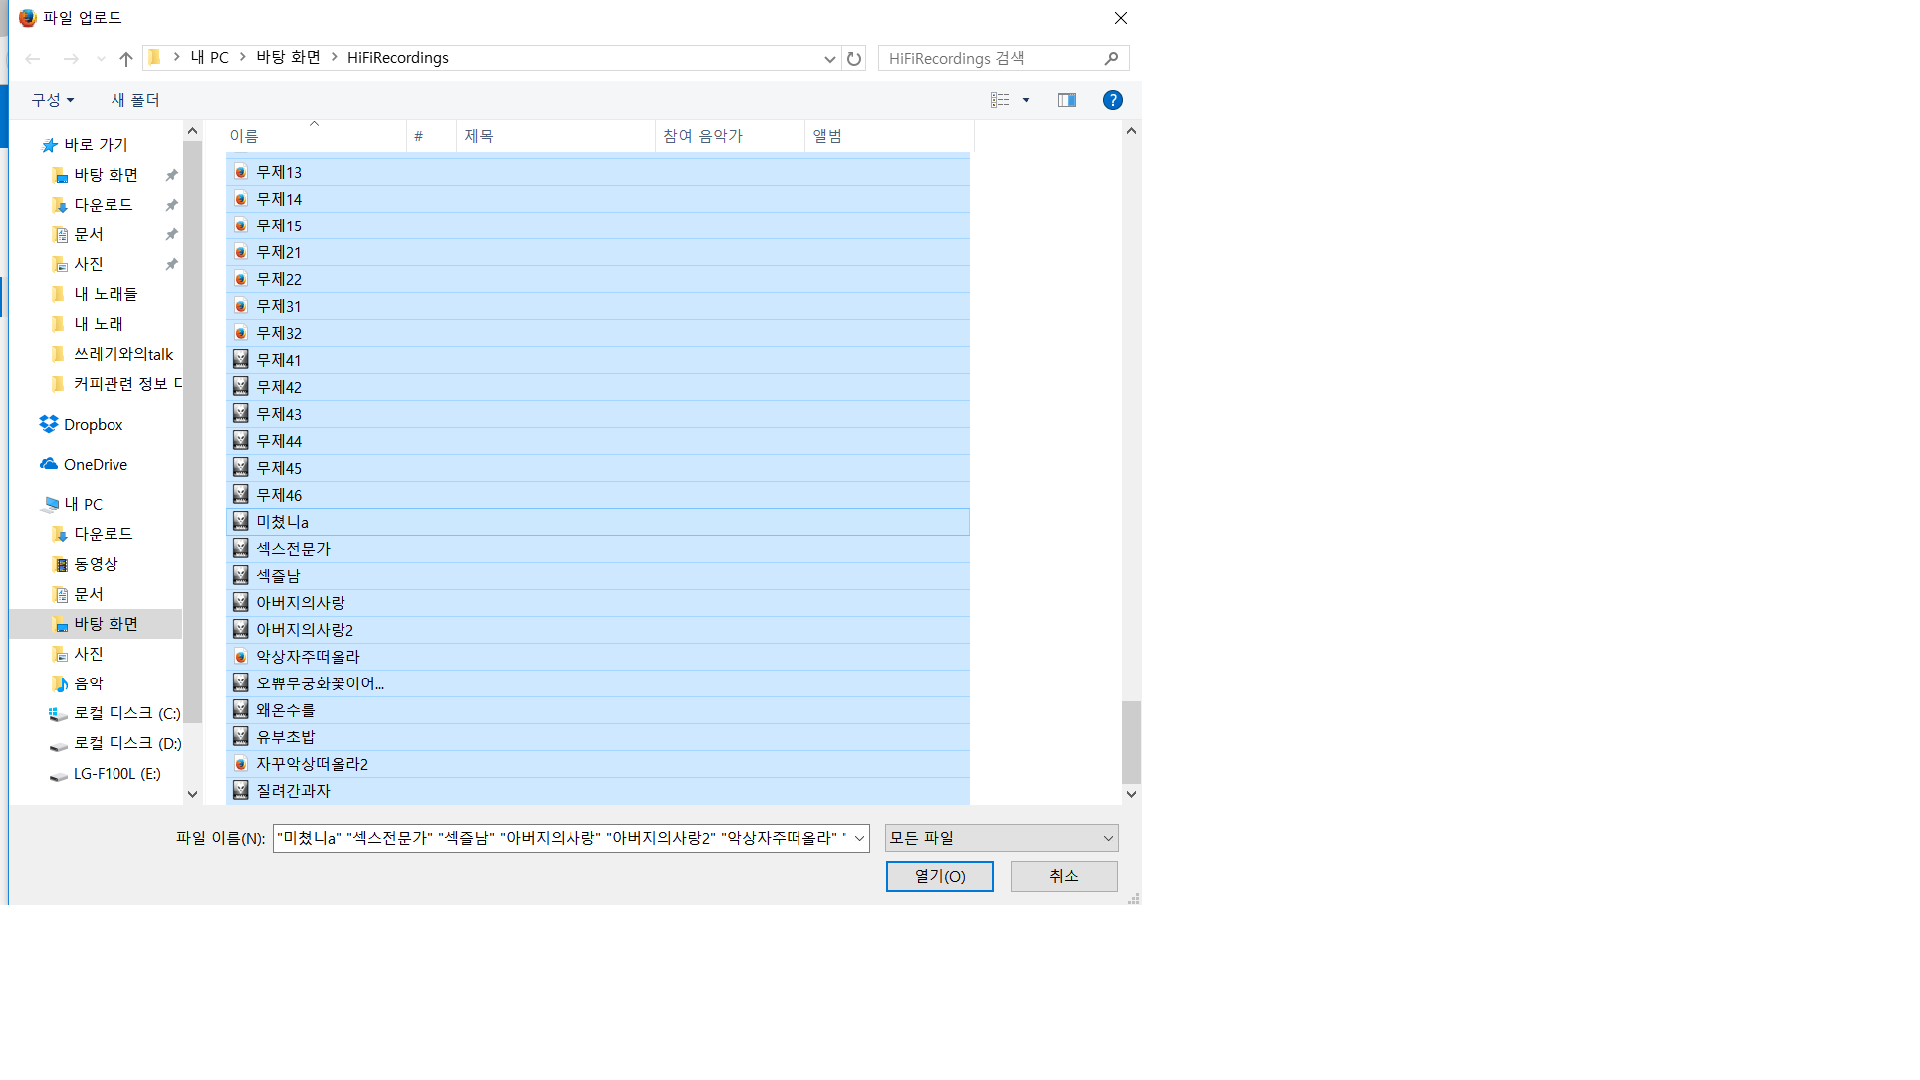Click the 취소 button
1920x1080 pixels.
1063,876
